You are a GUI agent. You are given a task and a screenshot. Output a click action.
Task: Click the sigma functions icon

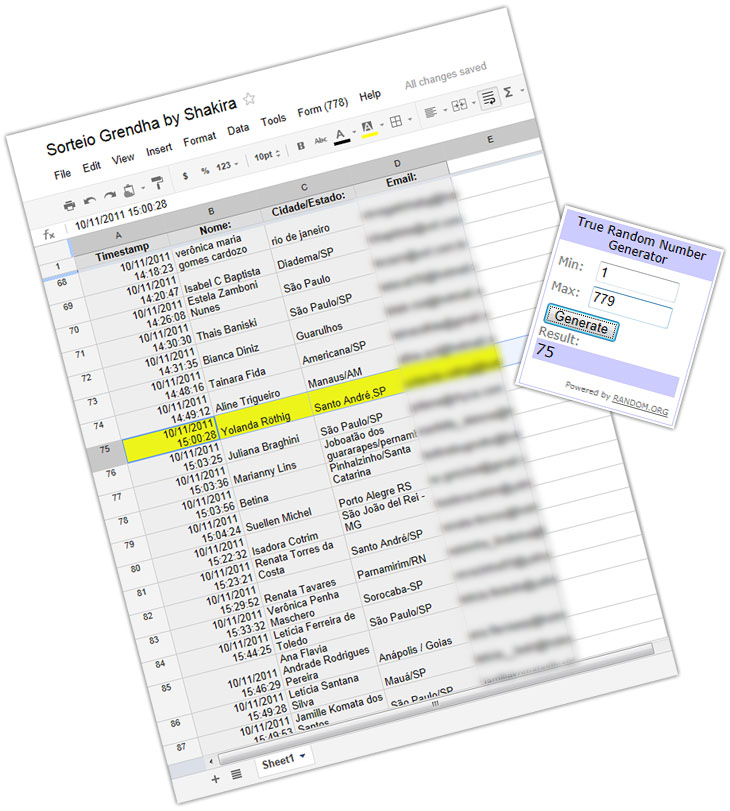pyautogui.click(x=509, y=93)
